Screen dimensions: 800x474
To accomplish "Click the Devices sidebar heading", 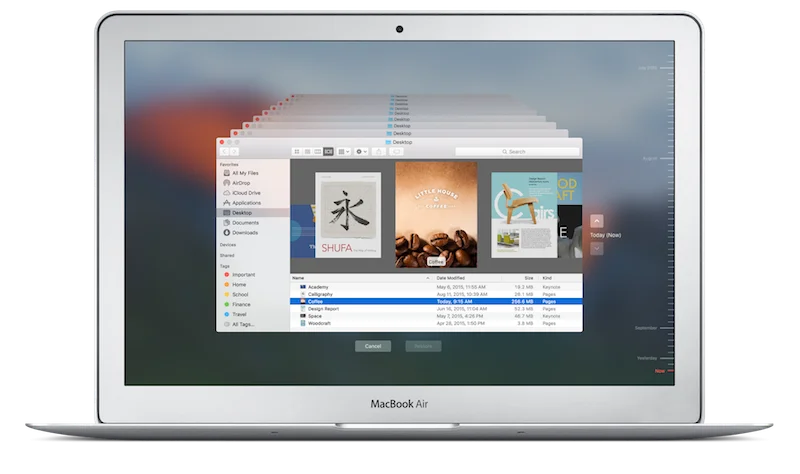I will tap(228, 245).
